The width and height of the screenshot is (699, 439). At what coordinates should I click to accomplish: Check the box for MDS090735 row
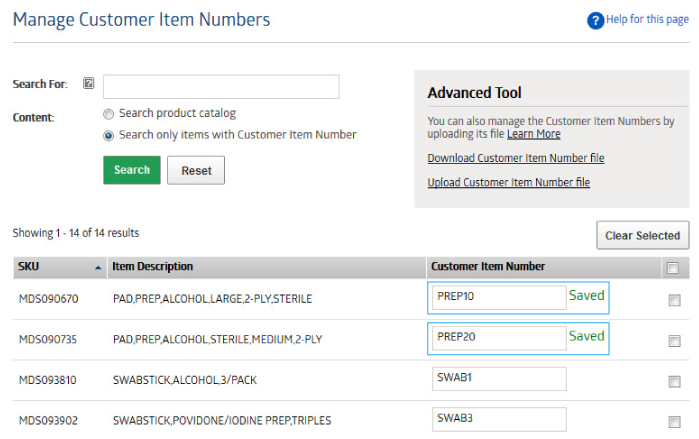click(674, 341)
